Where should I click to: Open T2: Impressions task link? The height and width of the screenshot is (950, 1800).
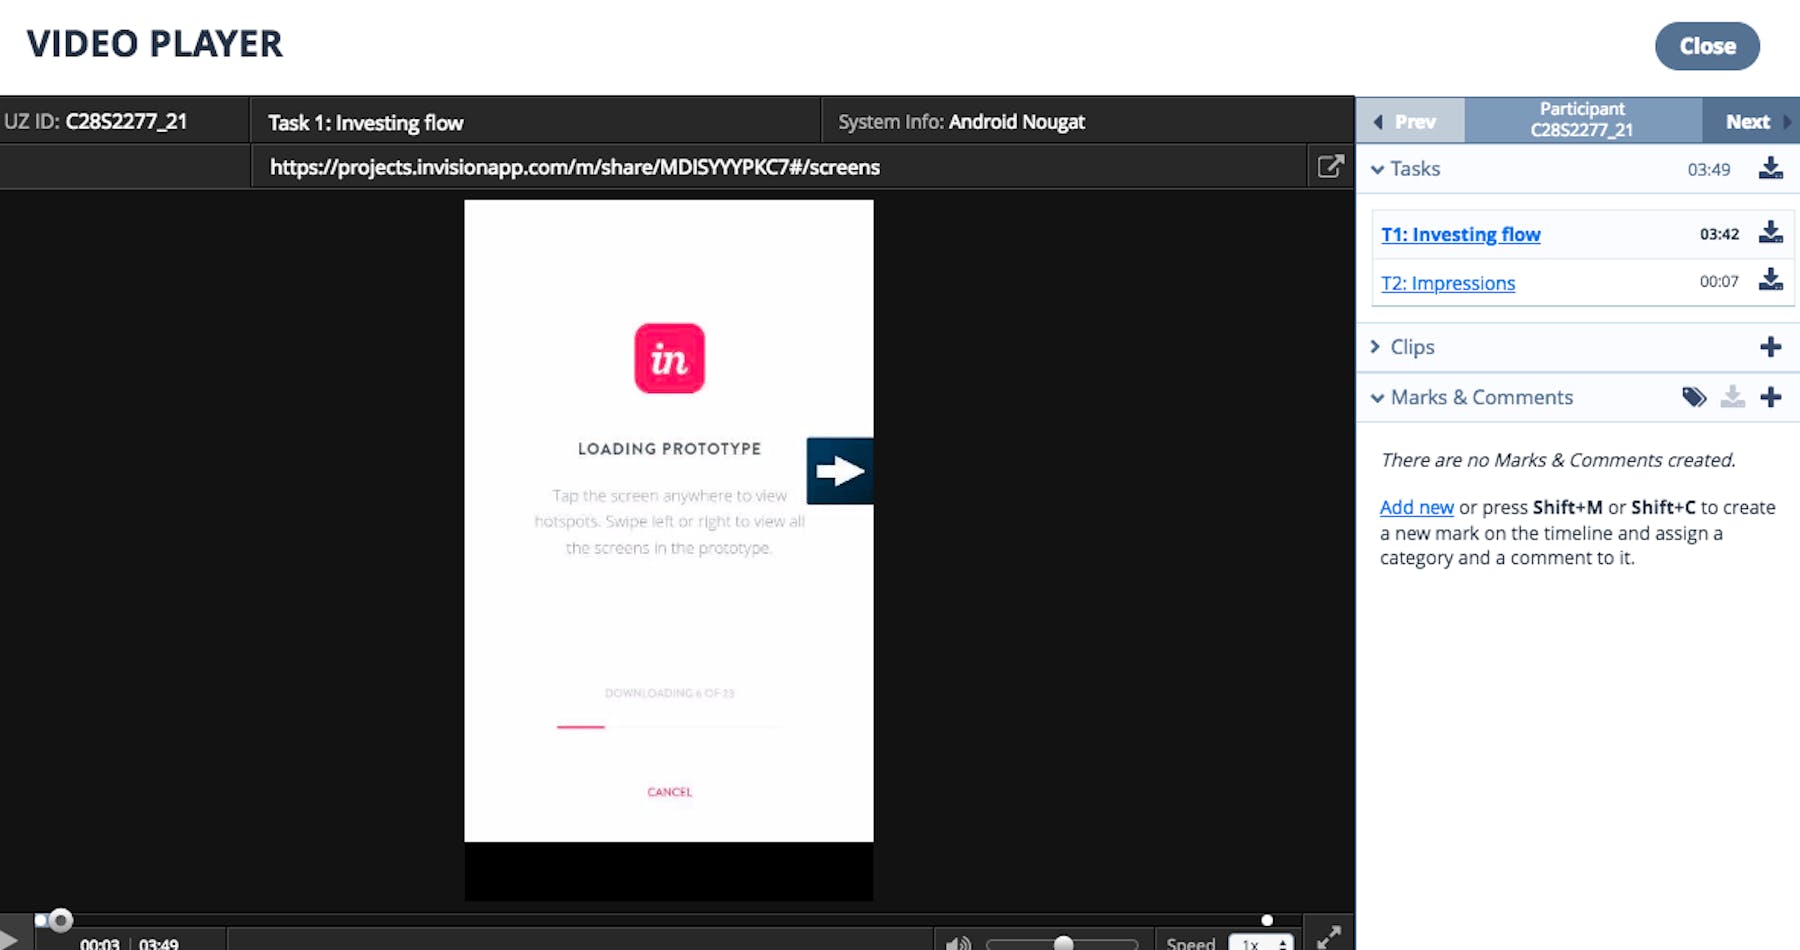(1448, 283)
